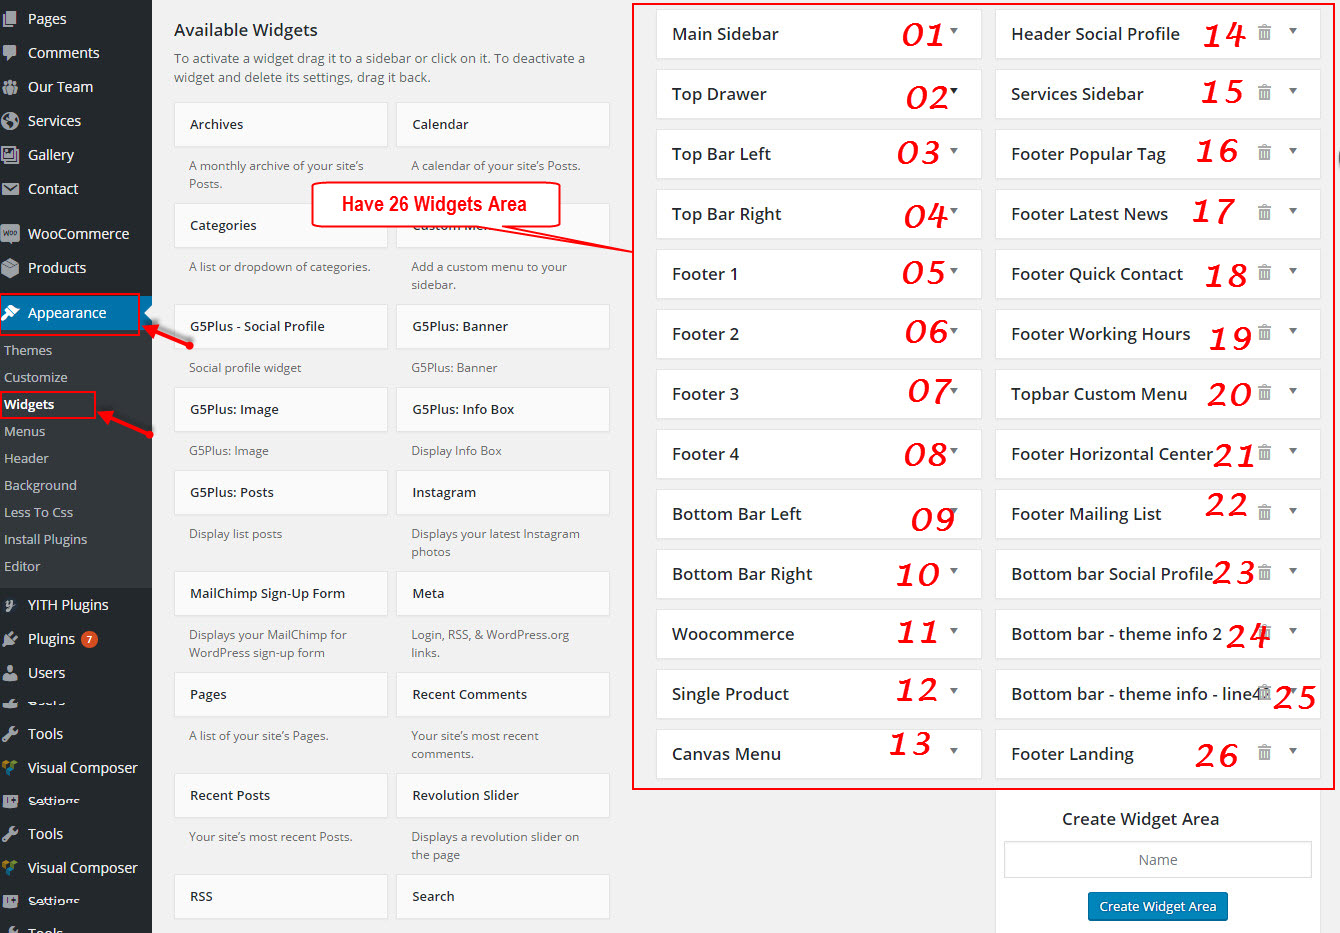Expand the Bottom Bar Right widget area

coord(954,571)
